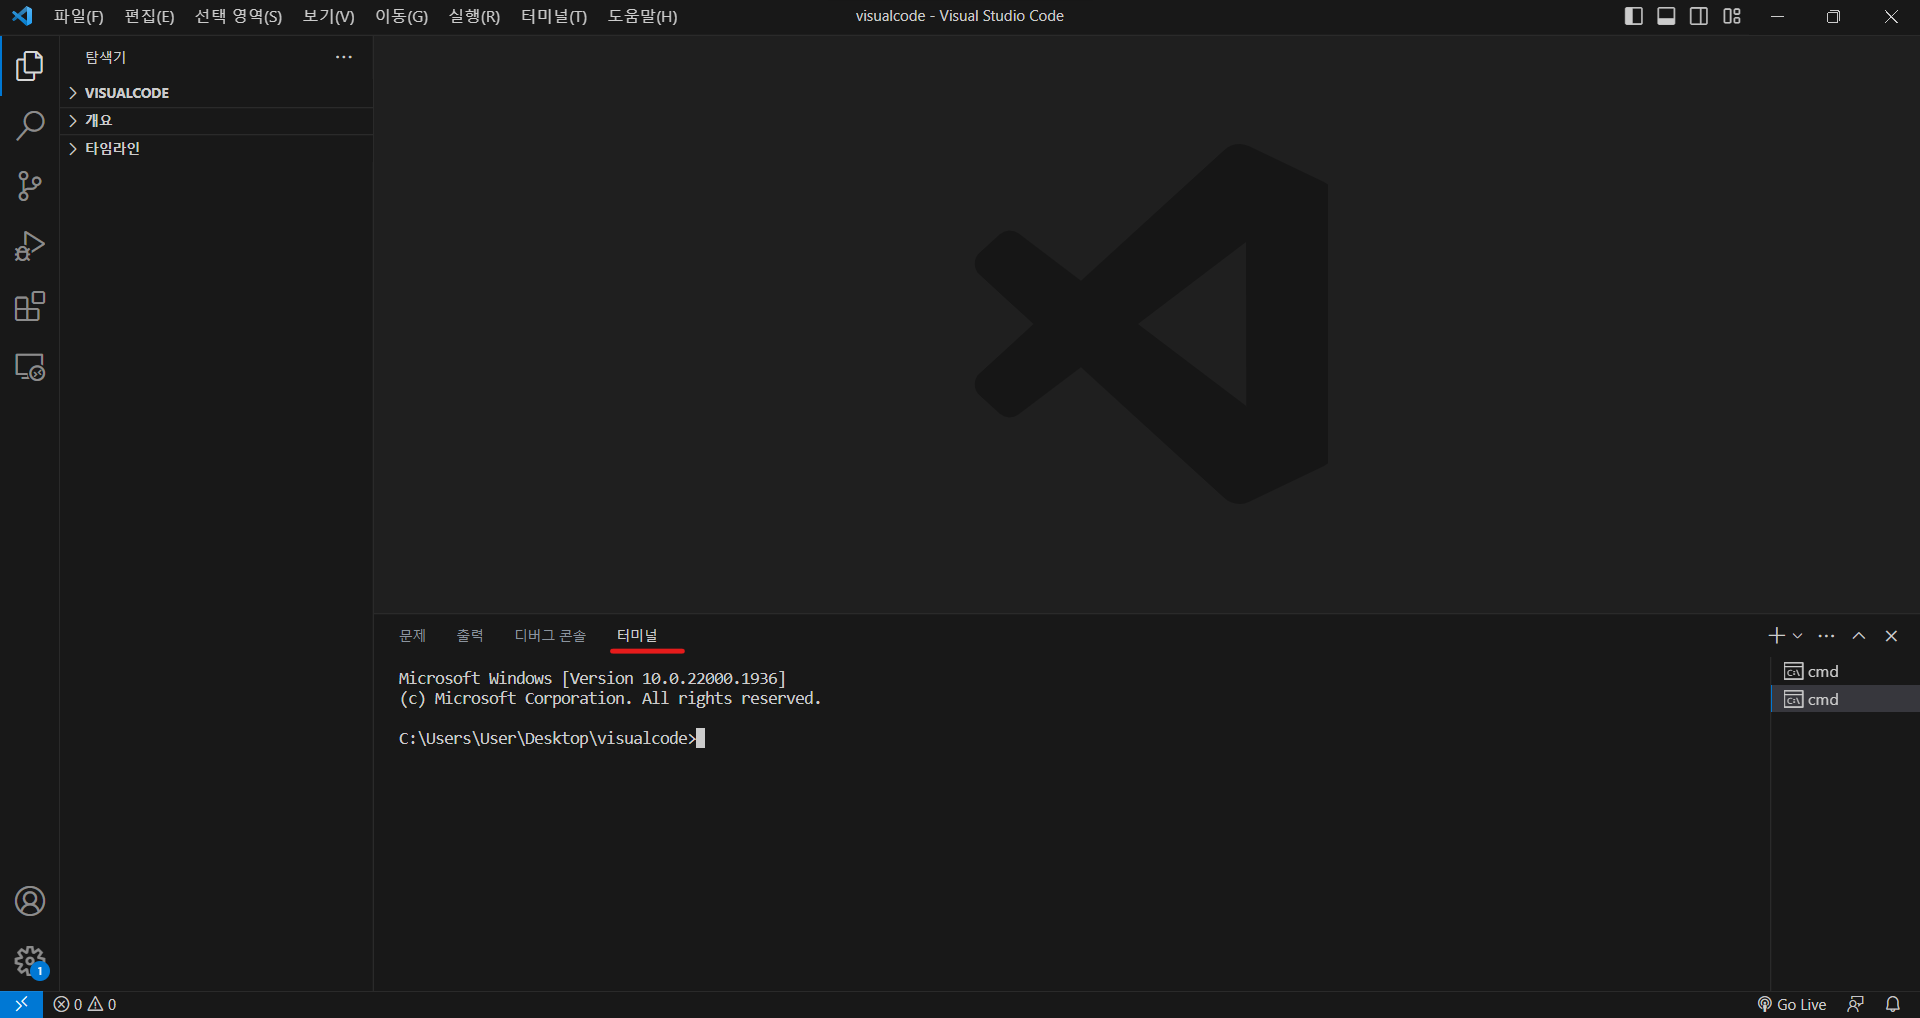Open the 선택 영역(S) menu

pyautogui.click(x=238, y=16)
